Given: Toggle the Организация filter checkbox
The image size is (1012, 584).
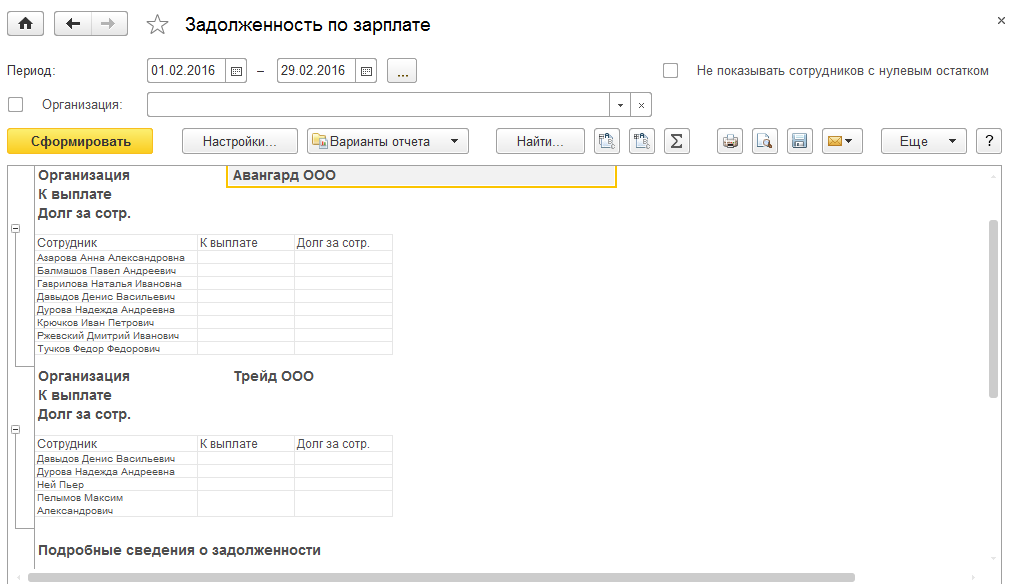Looking at the screenshot, I should pos(15,105).
